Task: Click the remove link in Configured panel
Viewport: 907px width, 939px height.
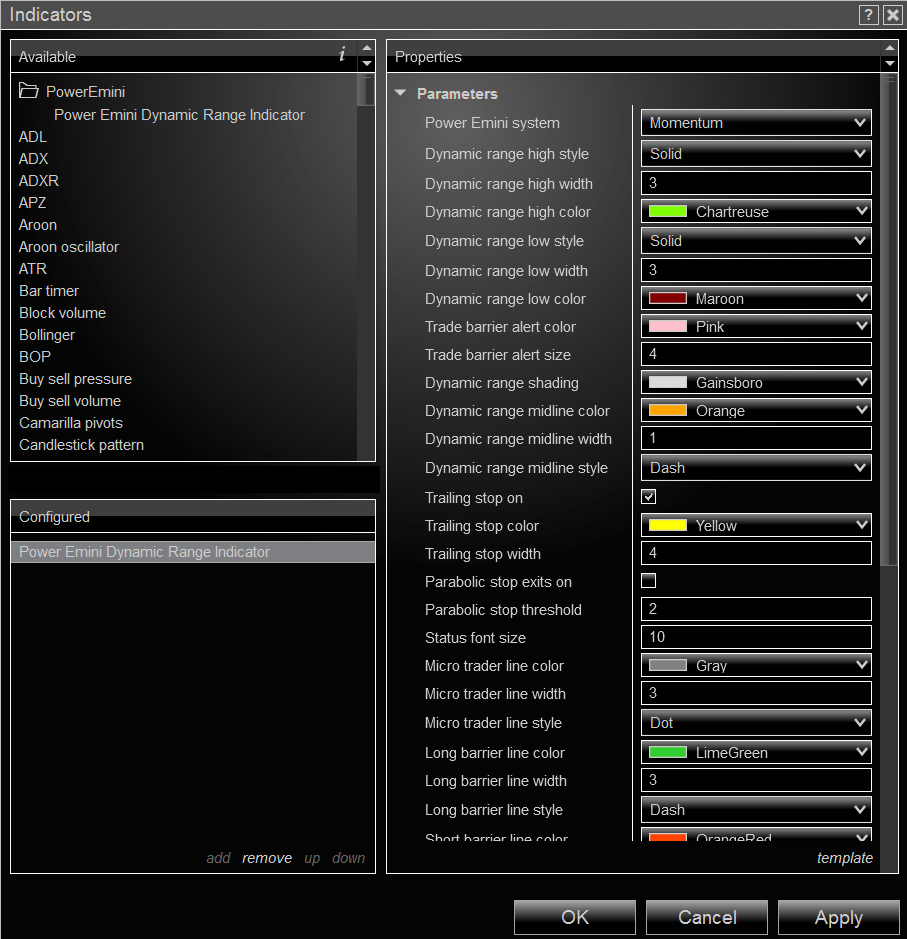Action: 267,858
